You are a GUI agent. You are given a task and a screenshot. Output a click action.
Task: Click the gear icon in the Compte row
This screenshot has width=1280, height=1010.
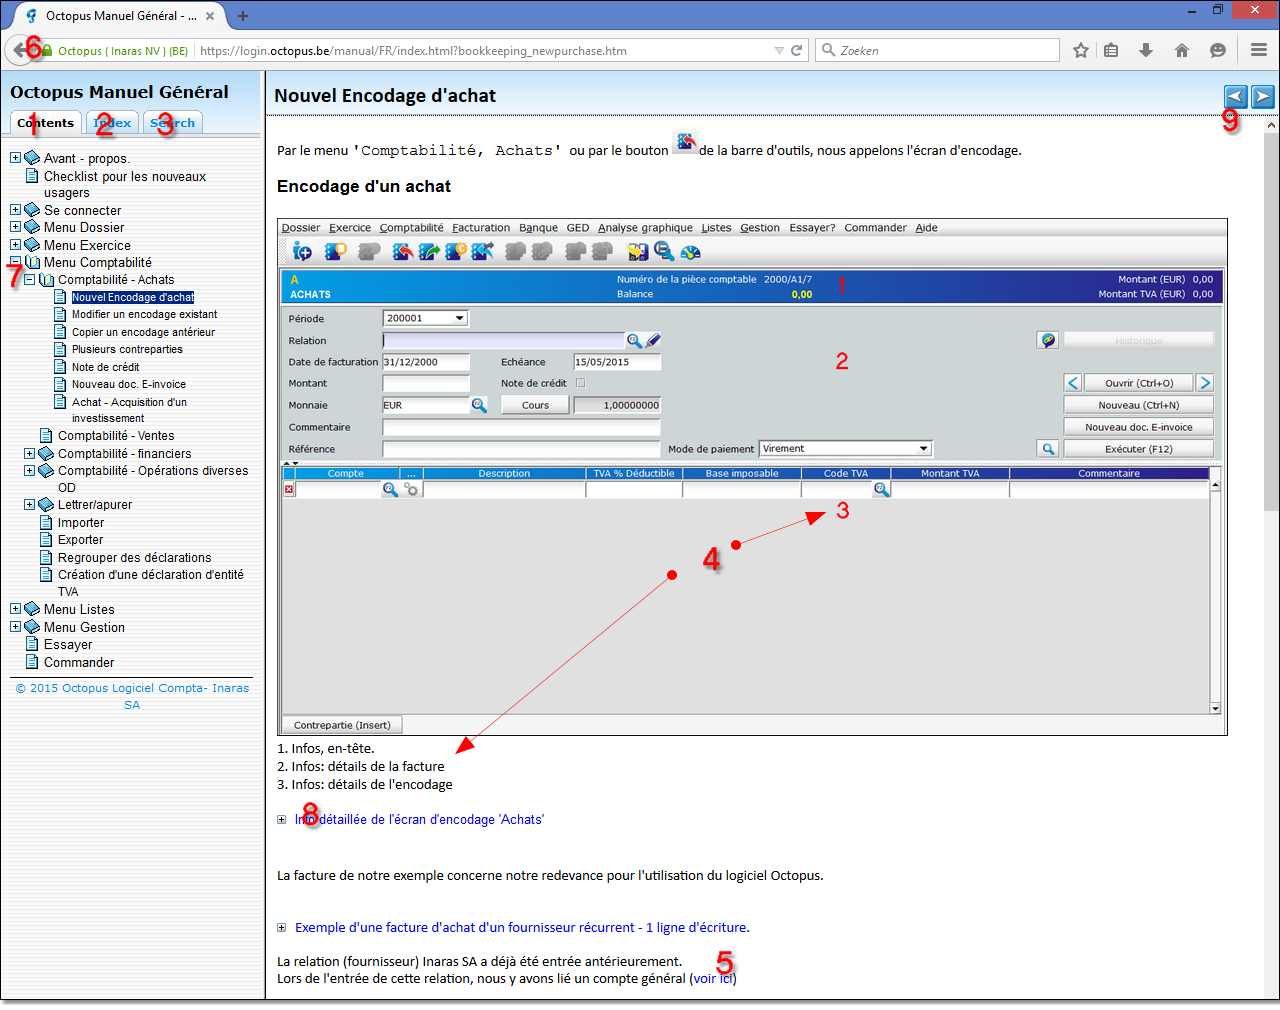coord(411,490)
